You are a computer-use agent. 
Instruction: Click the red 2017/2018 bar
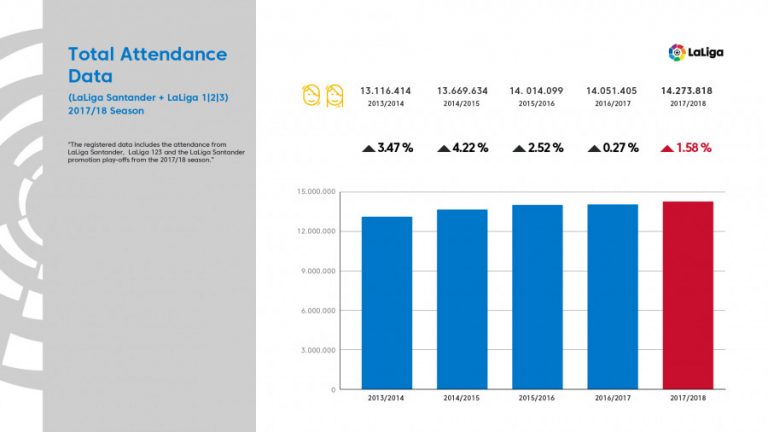click(x=688, y=295)
